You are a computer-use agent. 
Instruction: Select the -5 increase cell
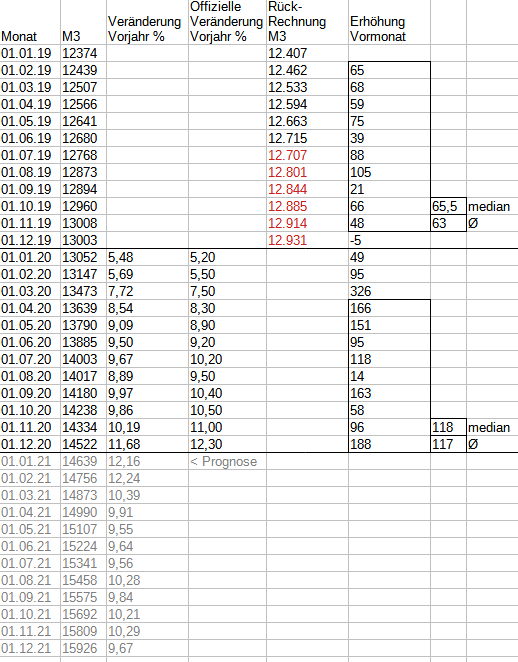[x=389, y=240]
